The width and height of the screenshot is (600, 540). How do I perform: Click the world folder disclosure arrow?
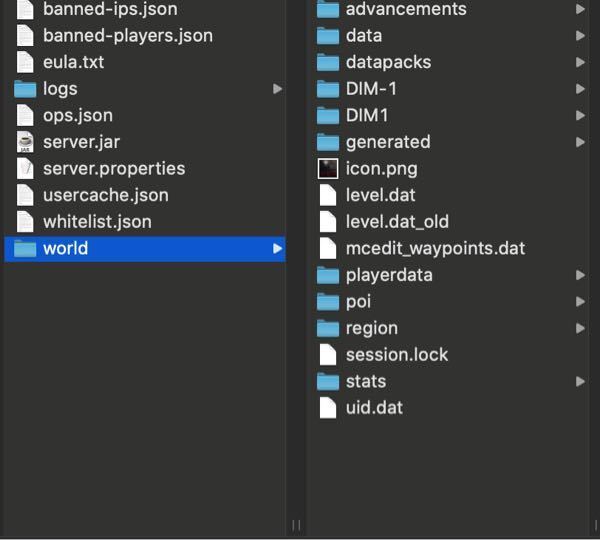(277, 248)
